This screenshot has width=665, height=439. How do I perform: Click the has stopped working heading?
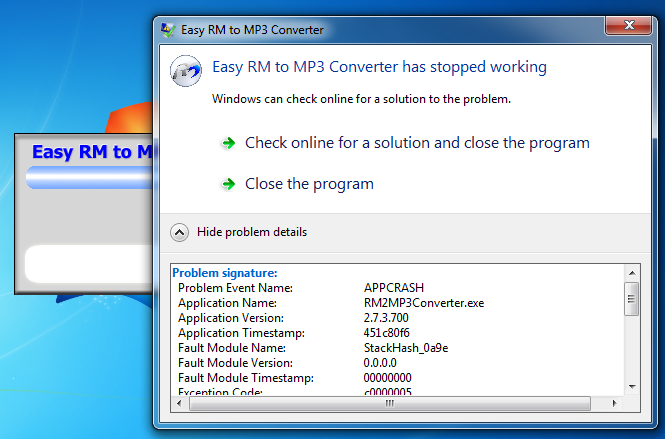pyautogui.click(x=379, y=67)
